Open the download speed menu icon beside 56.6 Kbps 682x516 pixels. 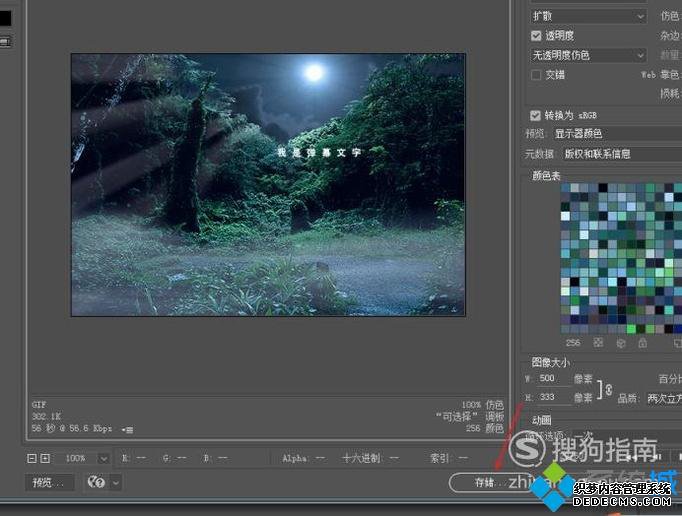pos(127,430)
